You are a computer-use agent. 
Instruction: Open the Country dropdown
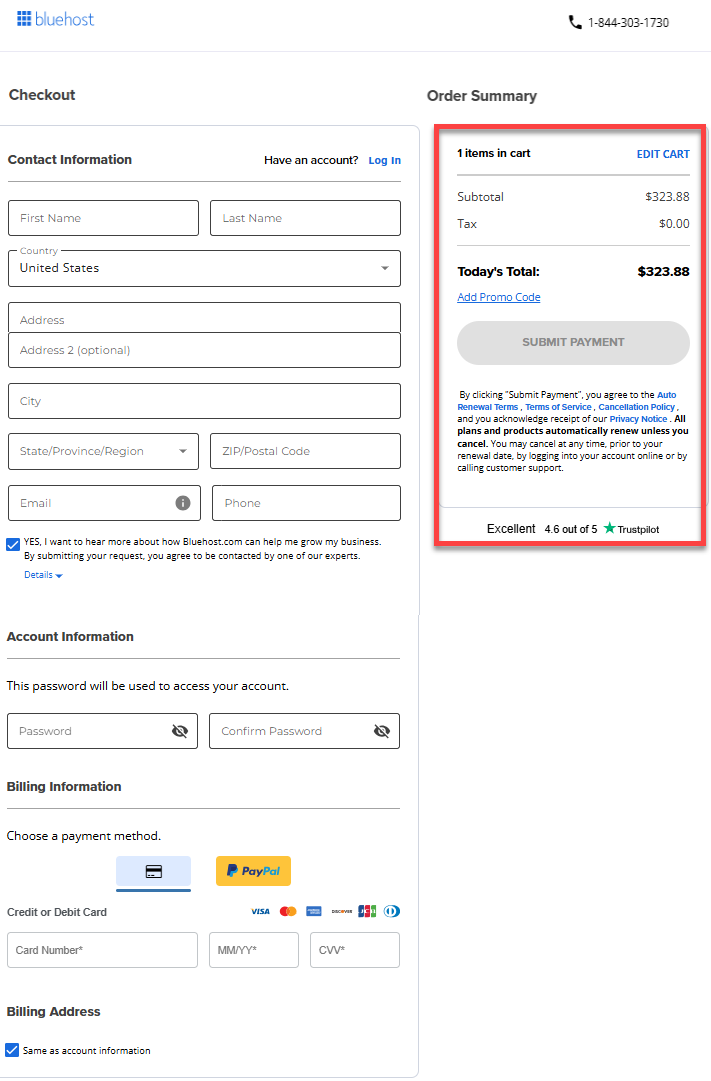click(x=204, y=268)
